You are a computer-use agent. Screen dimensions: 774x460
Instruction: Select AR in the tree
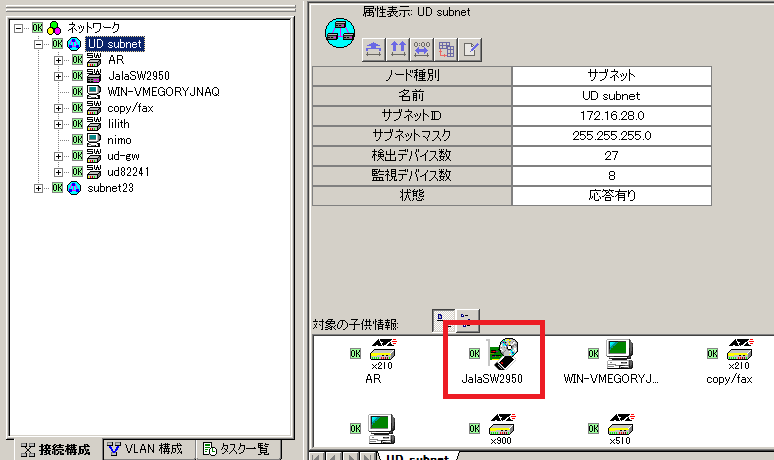tap(116, 60)
